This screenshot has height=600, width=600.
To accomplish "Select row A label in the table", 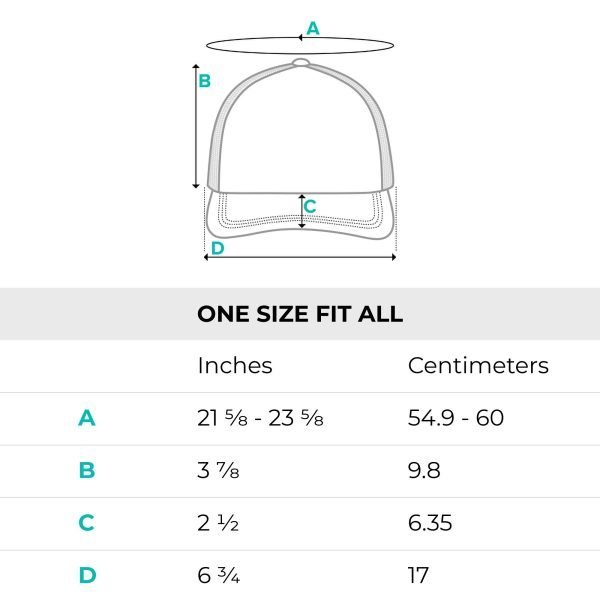I will tap(87, 418).
